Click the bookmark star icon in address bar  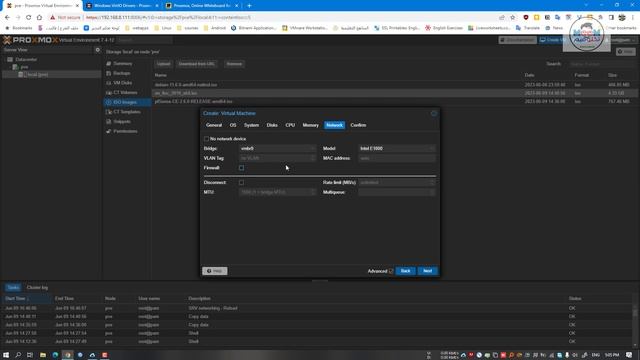(513, 18)
